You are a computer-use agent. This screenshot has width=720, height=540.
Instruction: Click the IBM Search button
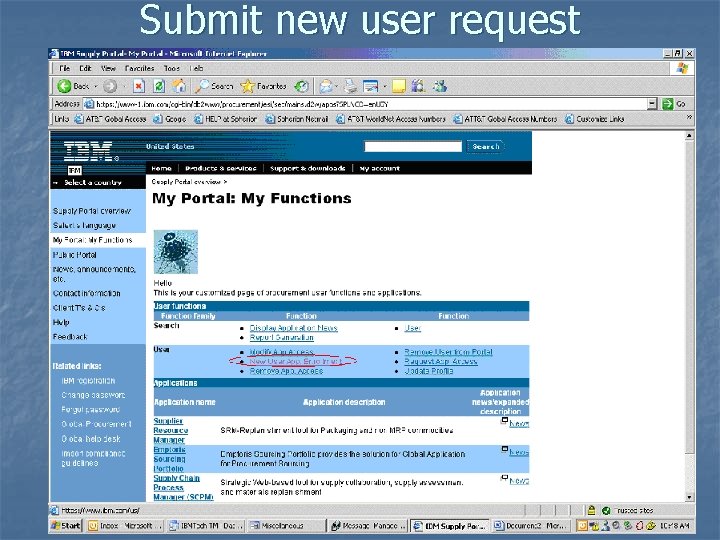click(x=485, y=146)
